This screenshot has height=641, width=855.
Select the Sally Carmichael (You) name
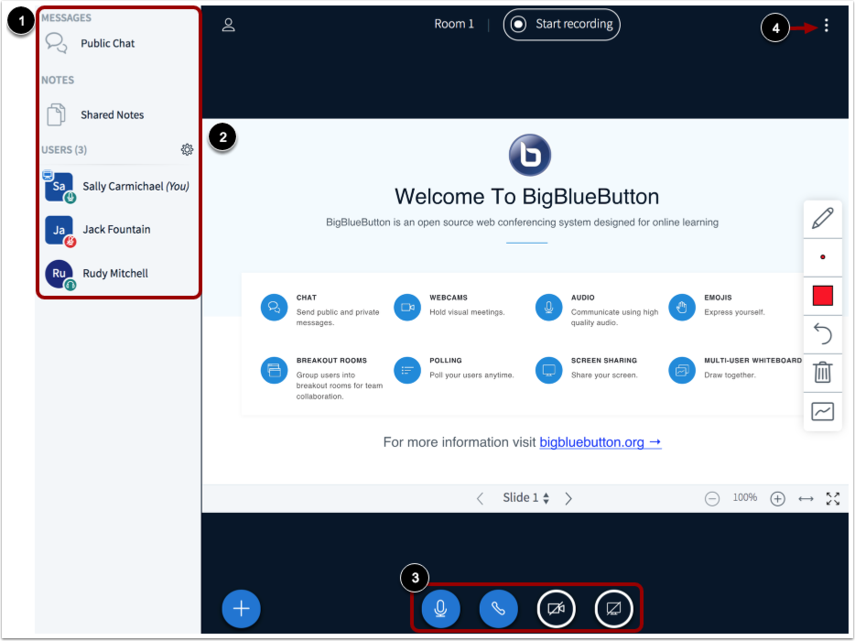pos(136,186)
